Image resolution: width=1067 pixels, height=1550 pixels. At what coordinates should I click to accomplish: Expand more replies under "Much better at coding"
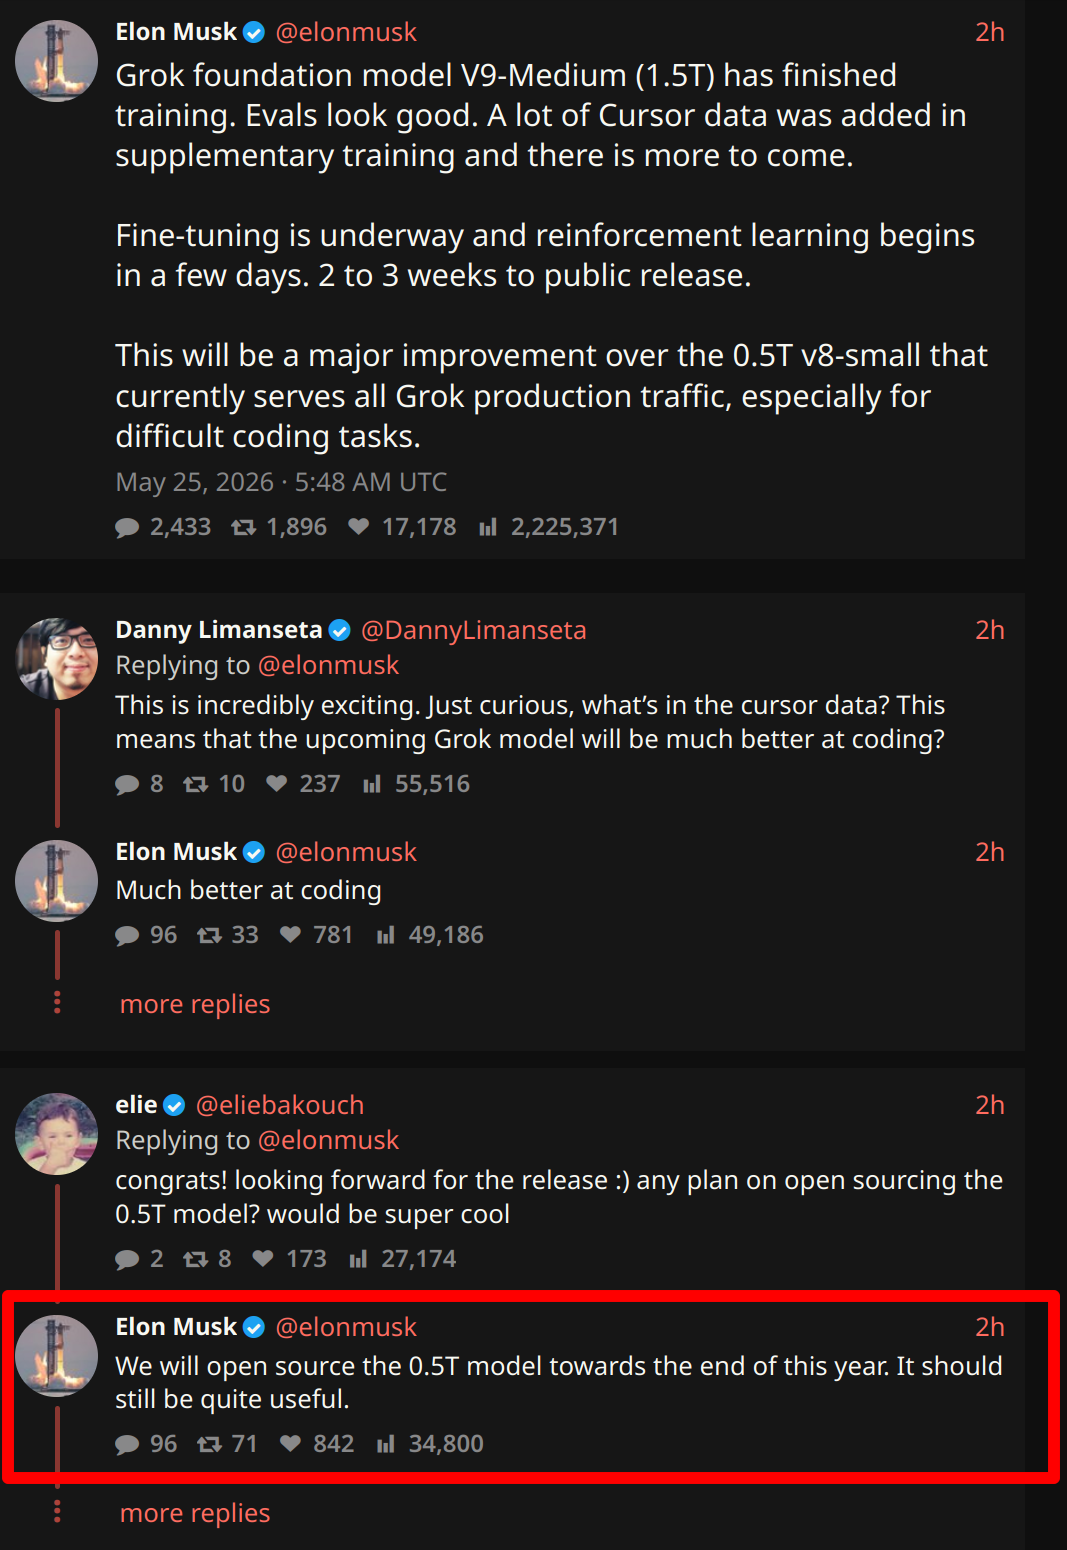coord(195,1004)
